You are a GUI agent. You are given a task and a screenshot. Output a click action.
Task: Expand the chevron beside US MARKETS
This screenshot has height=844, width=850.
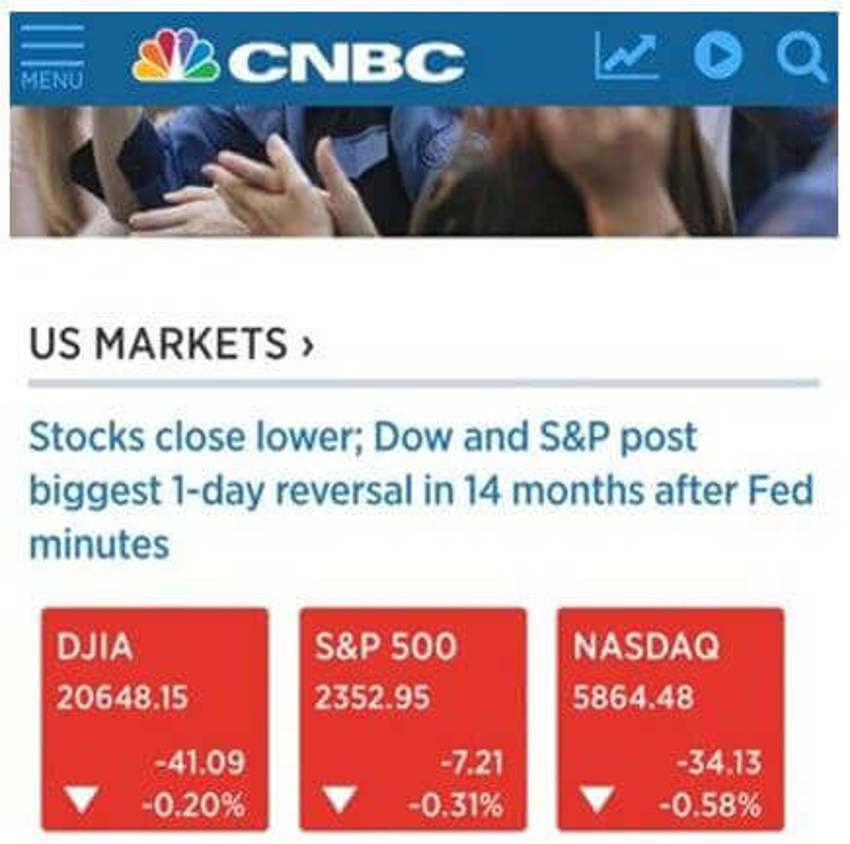307,345
